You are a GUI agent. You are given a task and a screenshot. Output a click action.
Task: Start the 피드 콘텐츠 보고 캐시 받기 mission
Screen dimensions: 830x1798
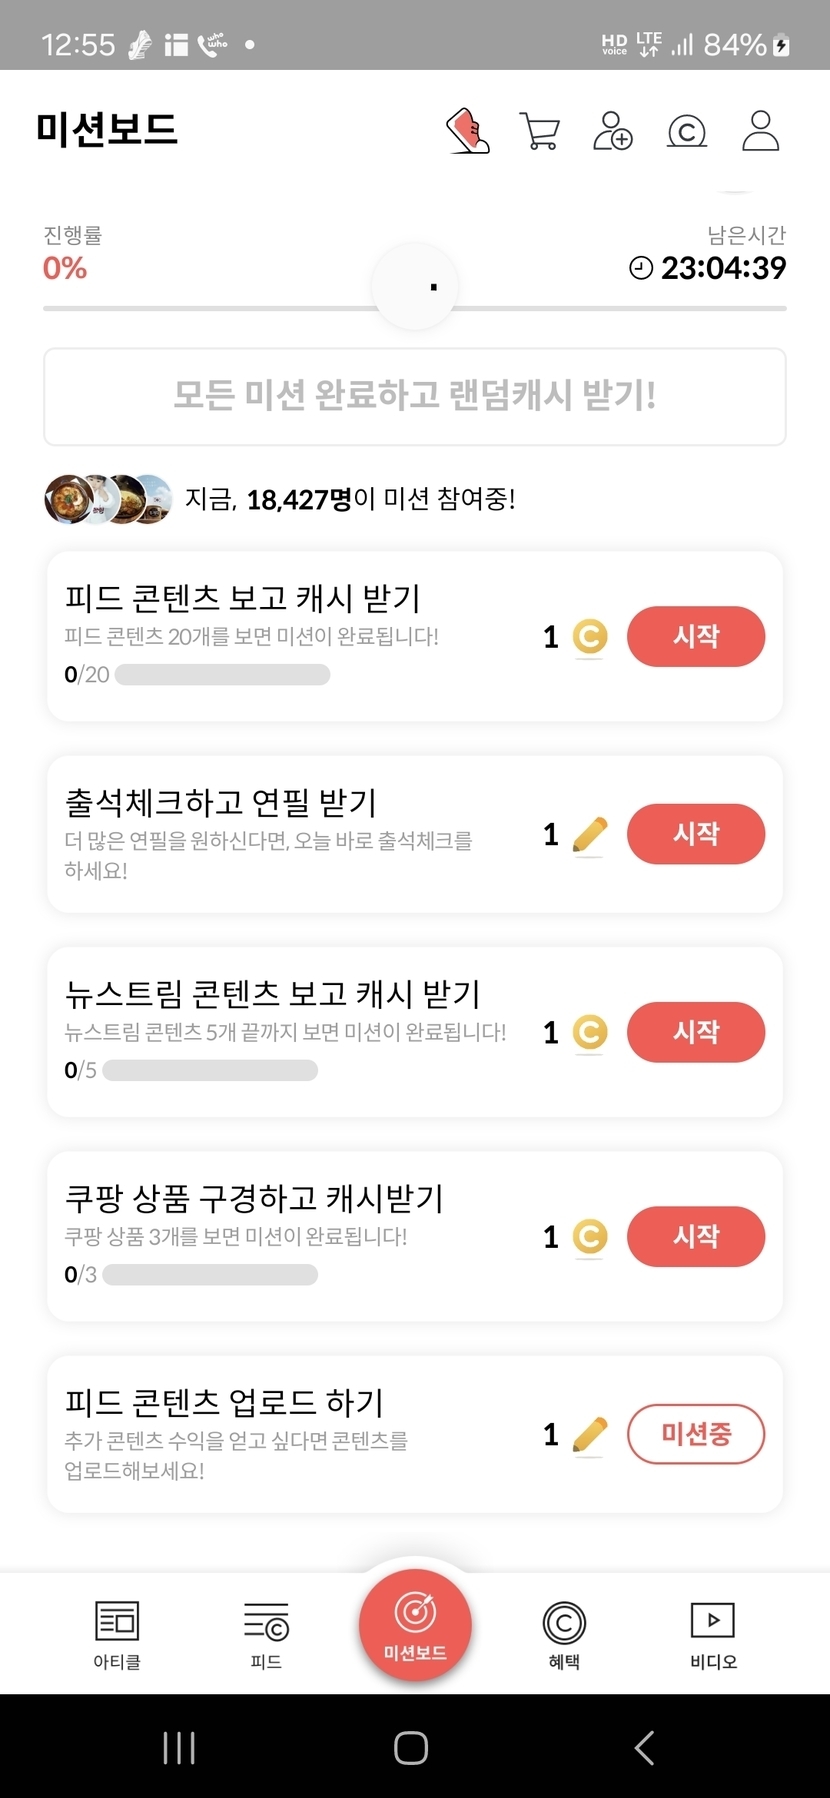tap(696, 636)
